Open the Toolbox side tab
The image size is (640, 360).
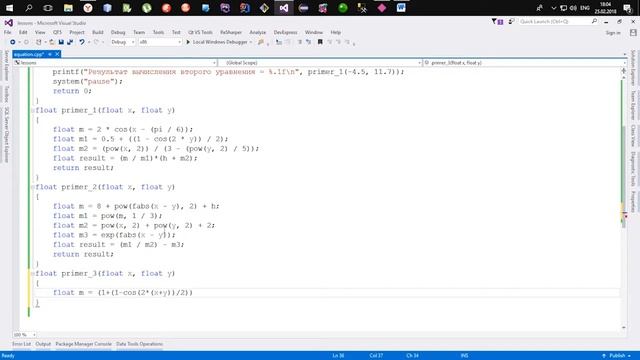point(7,94)
